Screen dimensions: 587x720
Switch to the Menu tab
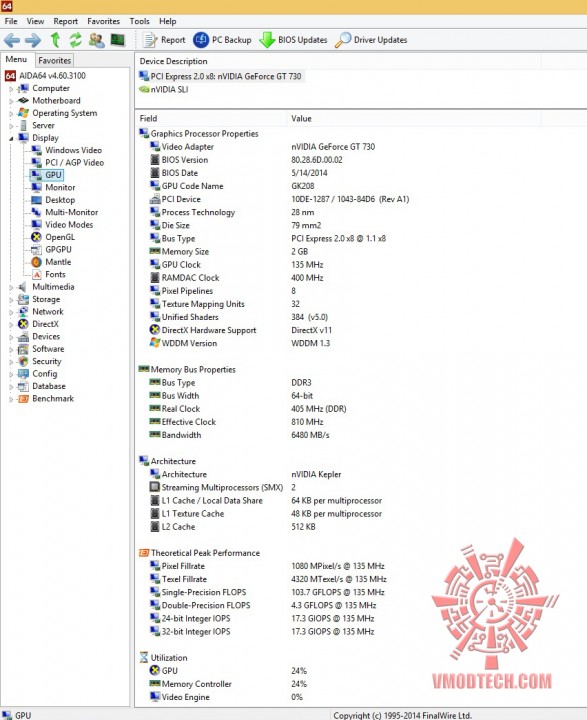(17, 59)
